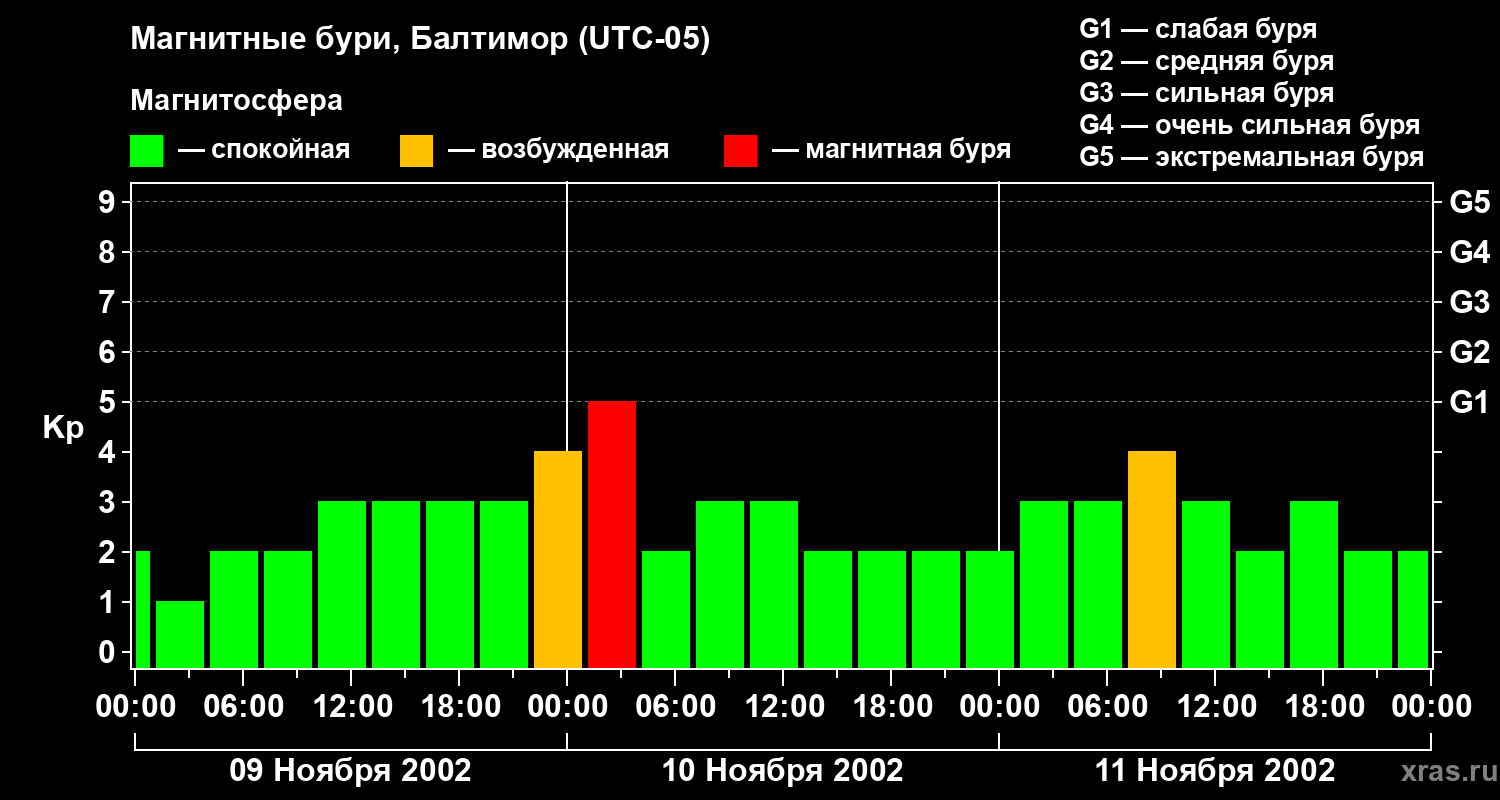
Task: Click the orange 'возбужденная' legend swatch
Action: pyautogui.click(x=416, y=151)
